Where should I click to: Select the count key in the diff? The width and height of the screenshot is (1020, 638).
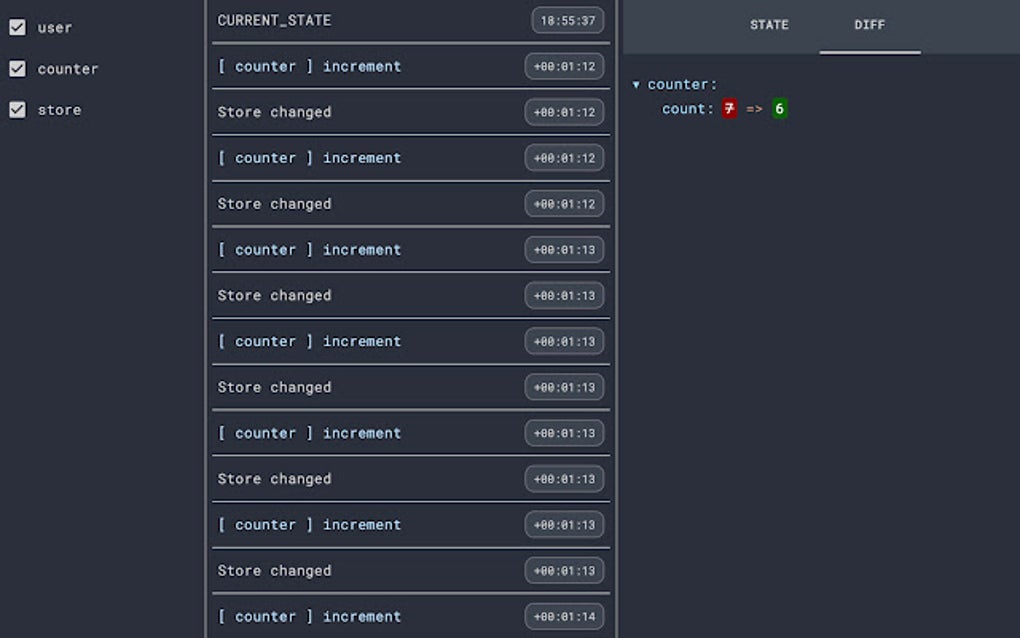click(688, 109)
